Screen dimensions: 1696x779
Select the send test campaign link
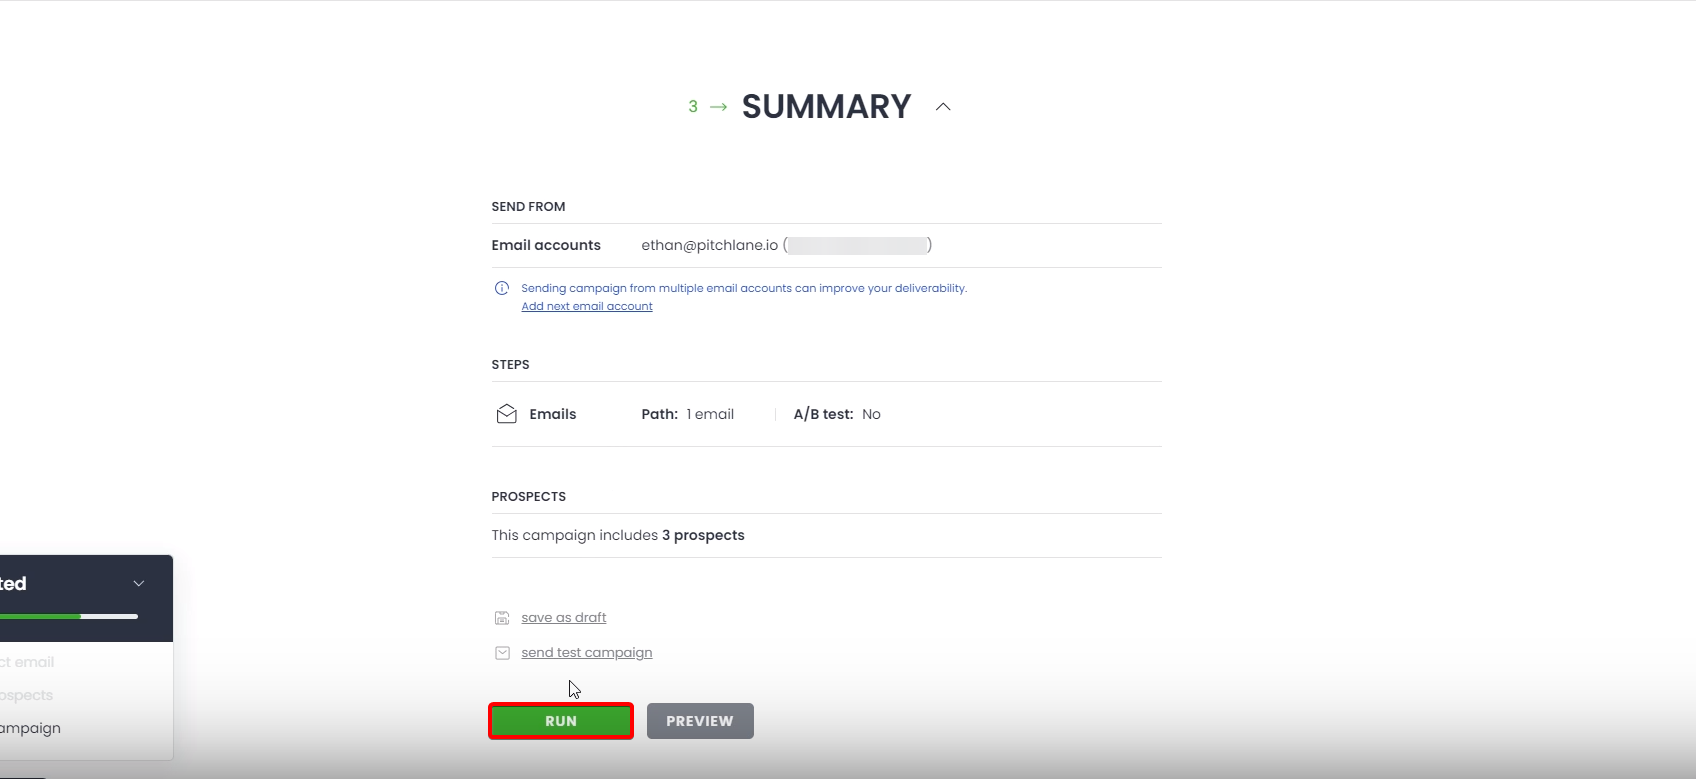point(587,652)
